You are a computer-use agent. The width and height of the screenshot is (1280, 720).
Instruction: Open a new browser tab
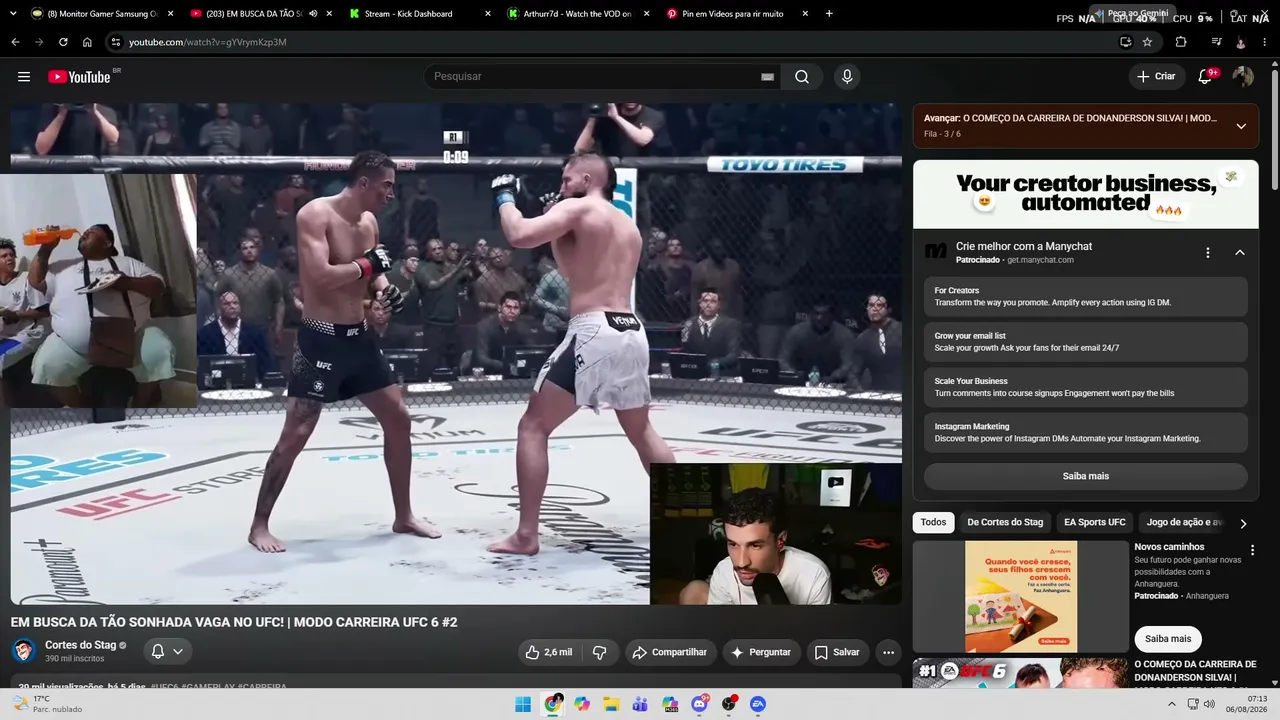829,14
